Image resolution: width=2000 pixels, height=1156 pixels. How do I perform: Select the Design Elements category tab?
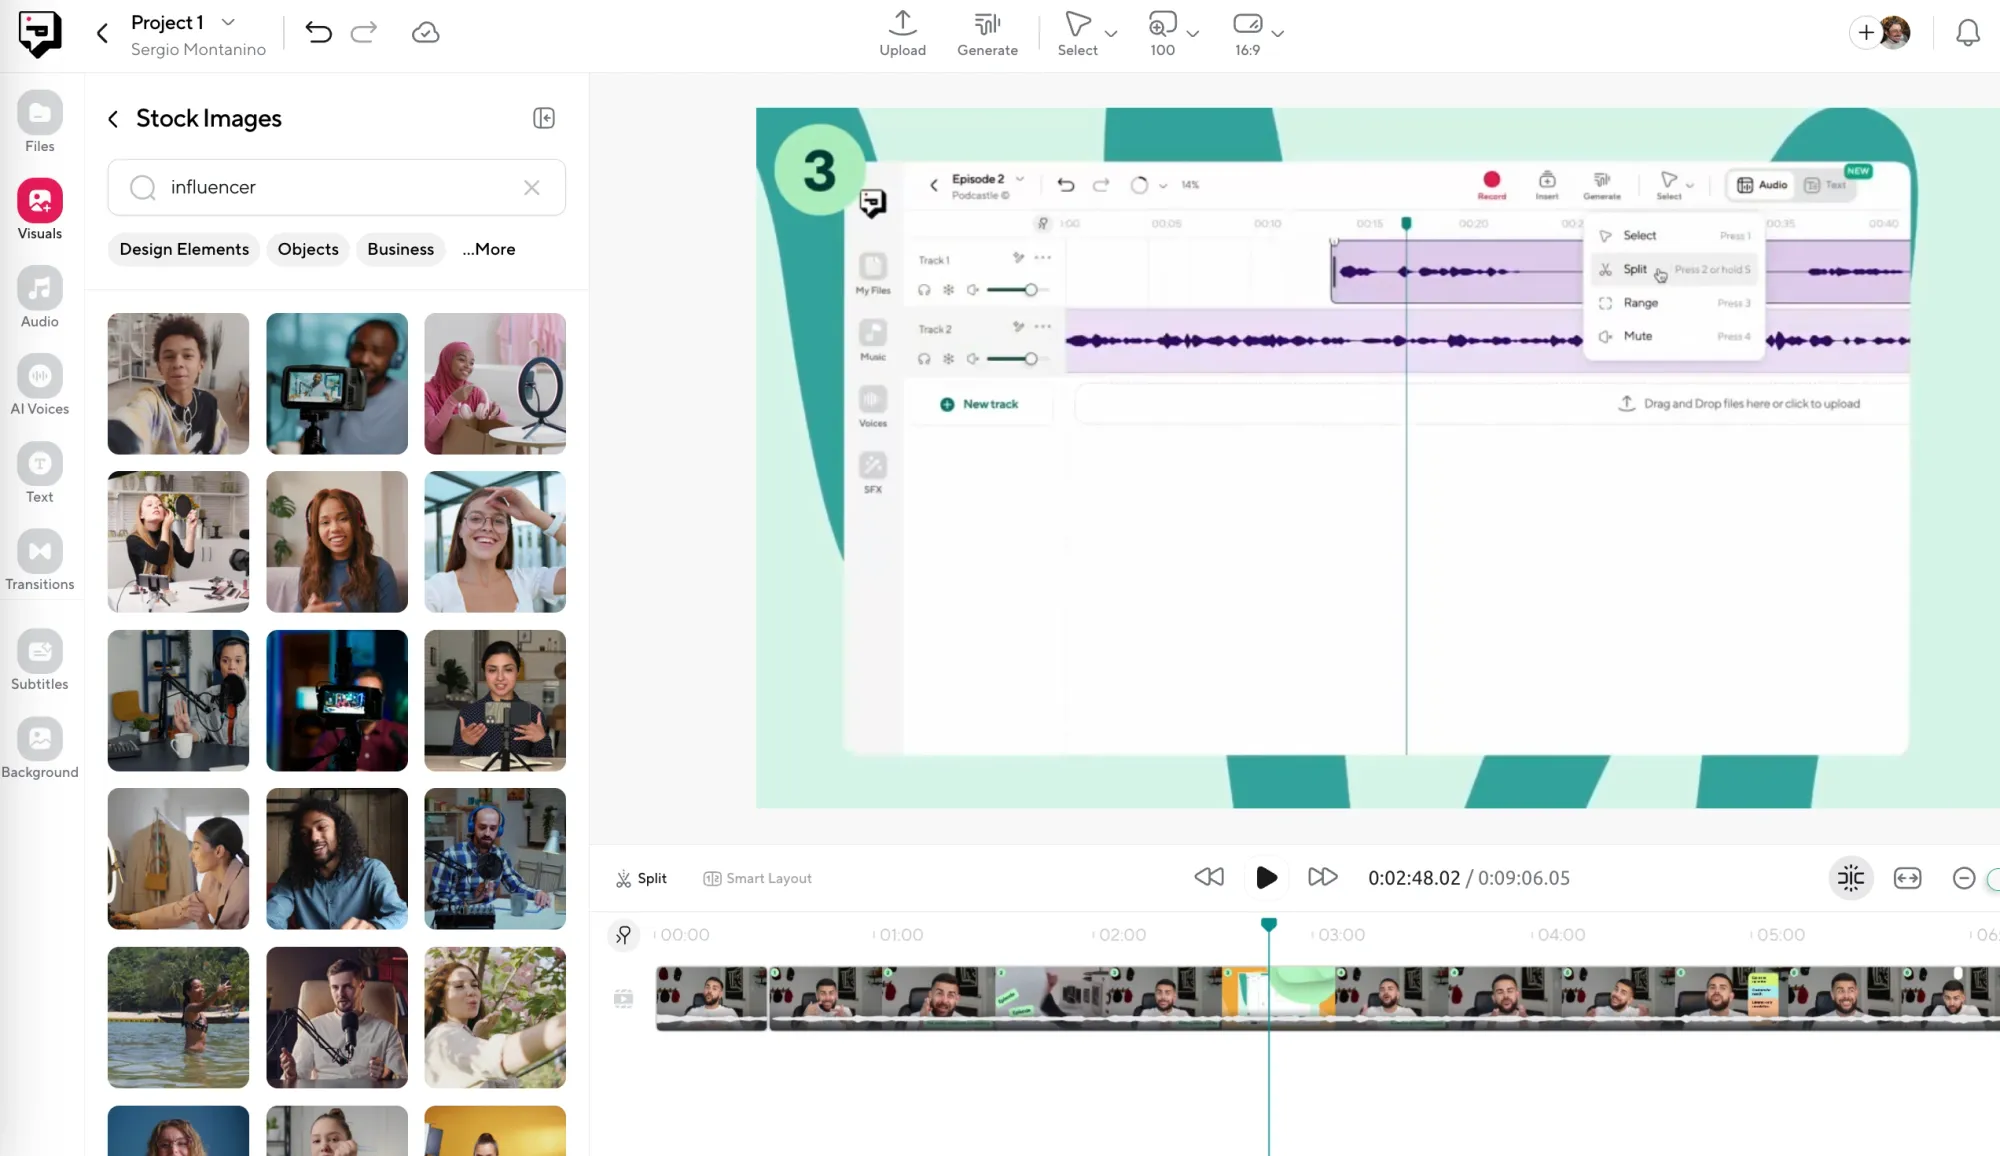point(184,249)
